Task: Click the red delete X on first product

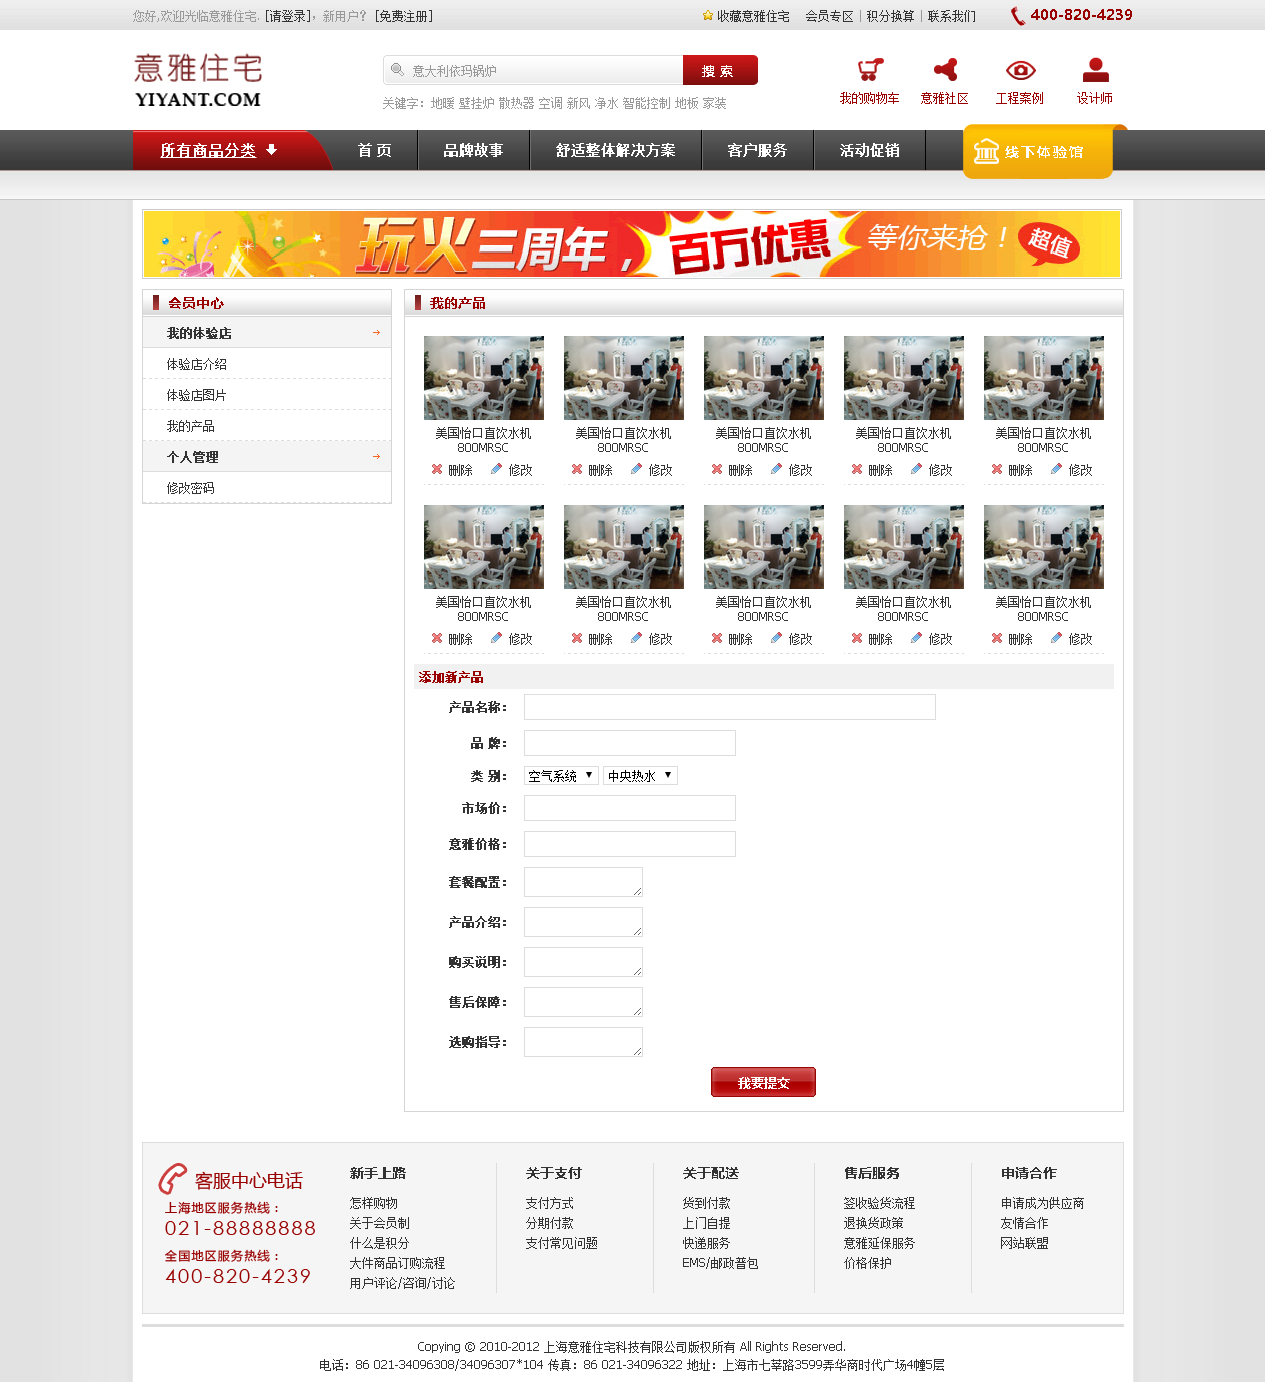Action: pyautogui.click(x=437, y=469)
